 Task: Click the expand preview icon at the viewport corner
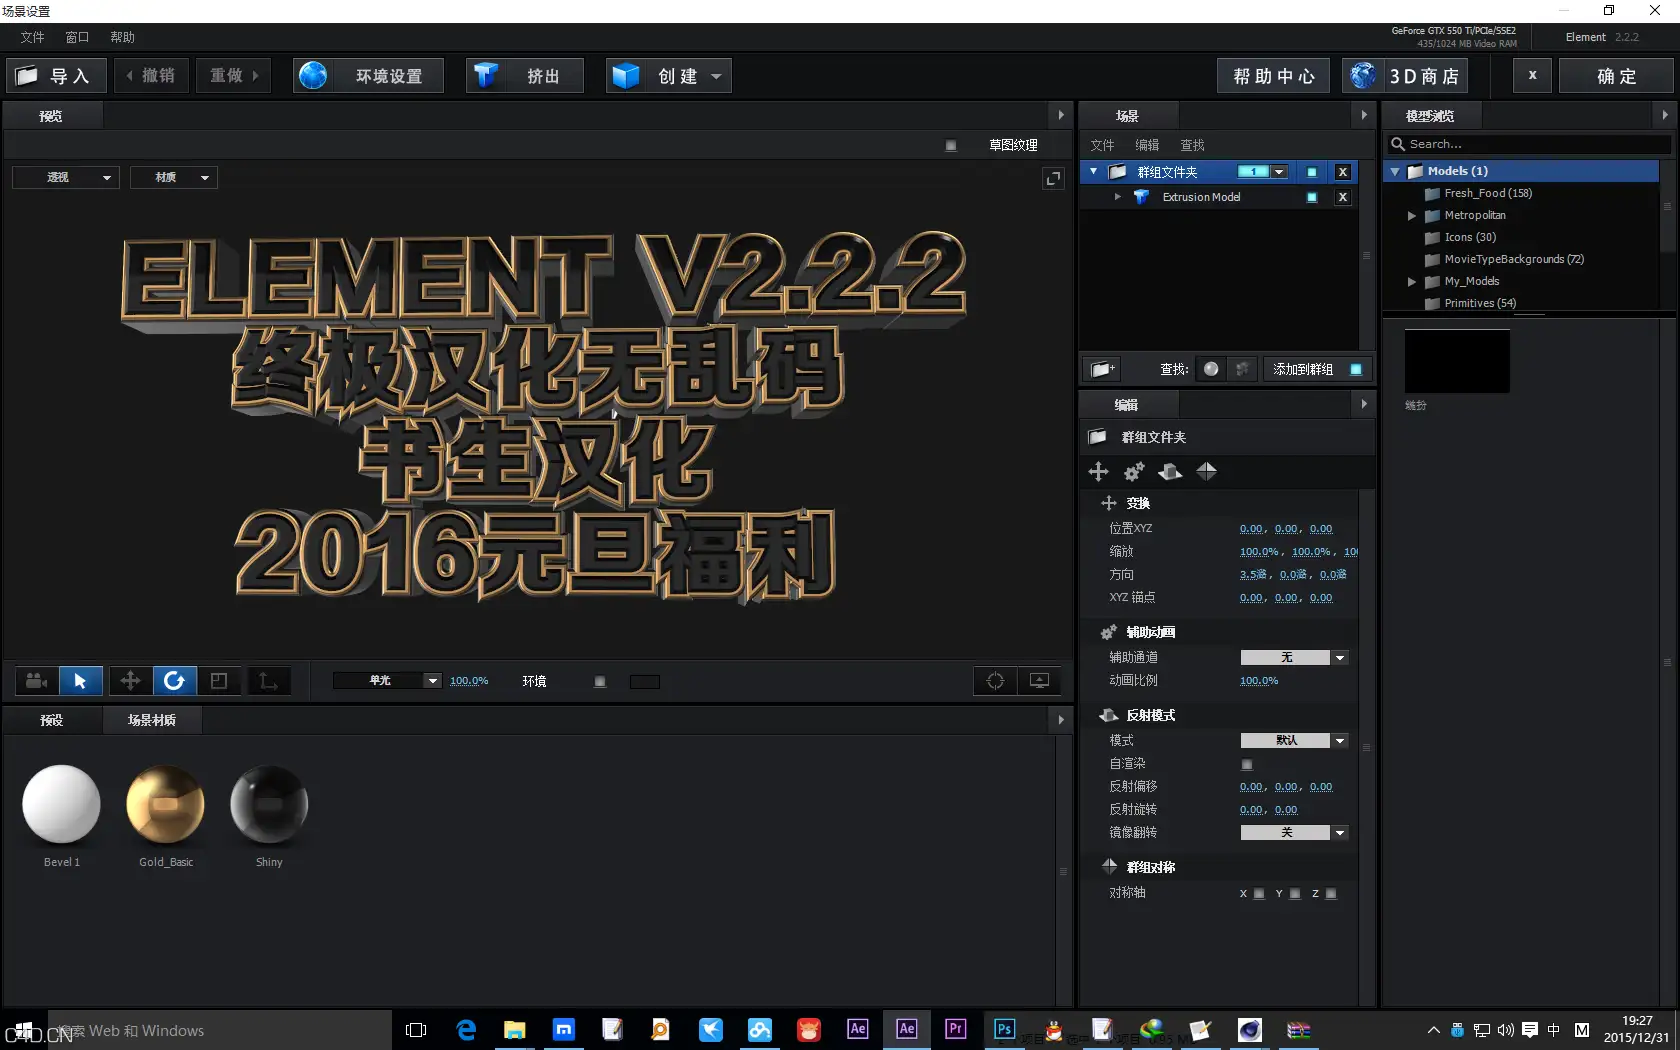tap(1053, 178)
